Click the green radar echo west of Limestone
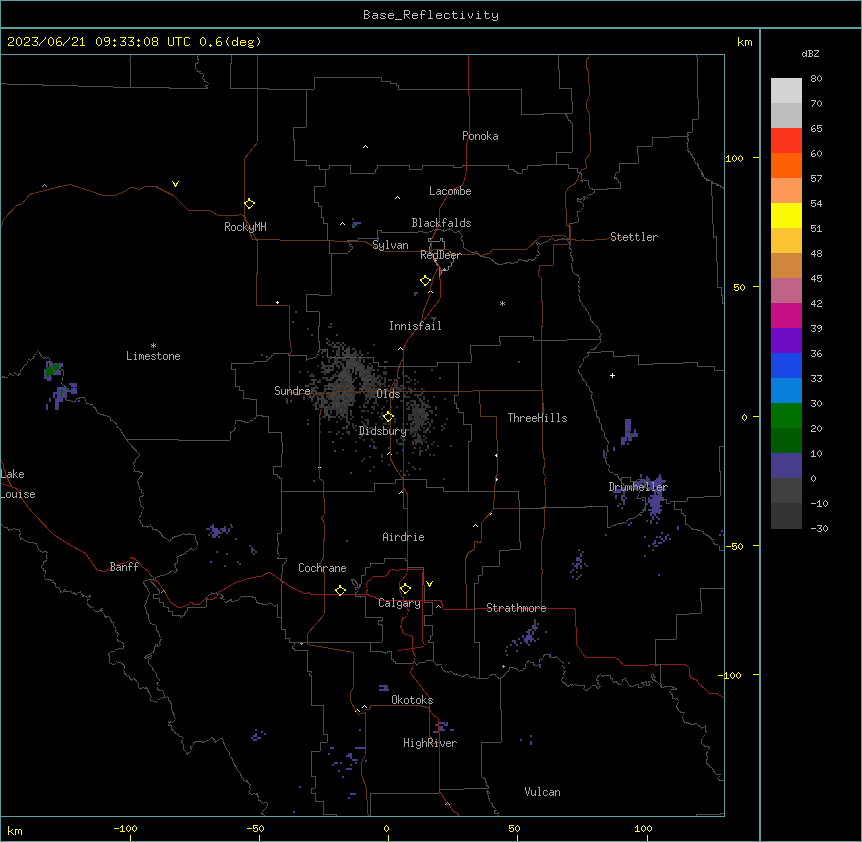Image resolution: width=862 pixels, height=842 pixels. (x=52, y=370)
